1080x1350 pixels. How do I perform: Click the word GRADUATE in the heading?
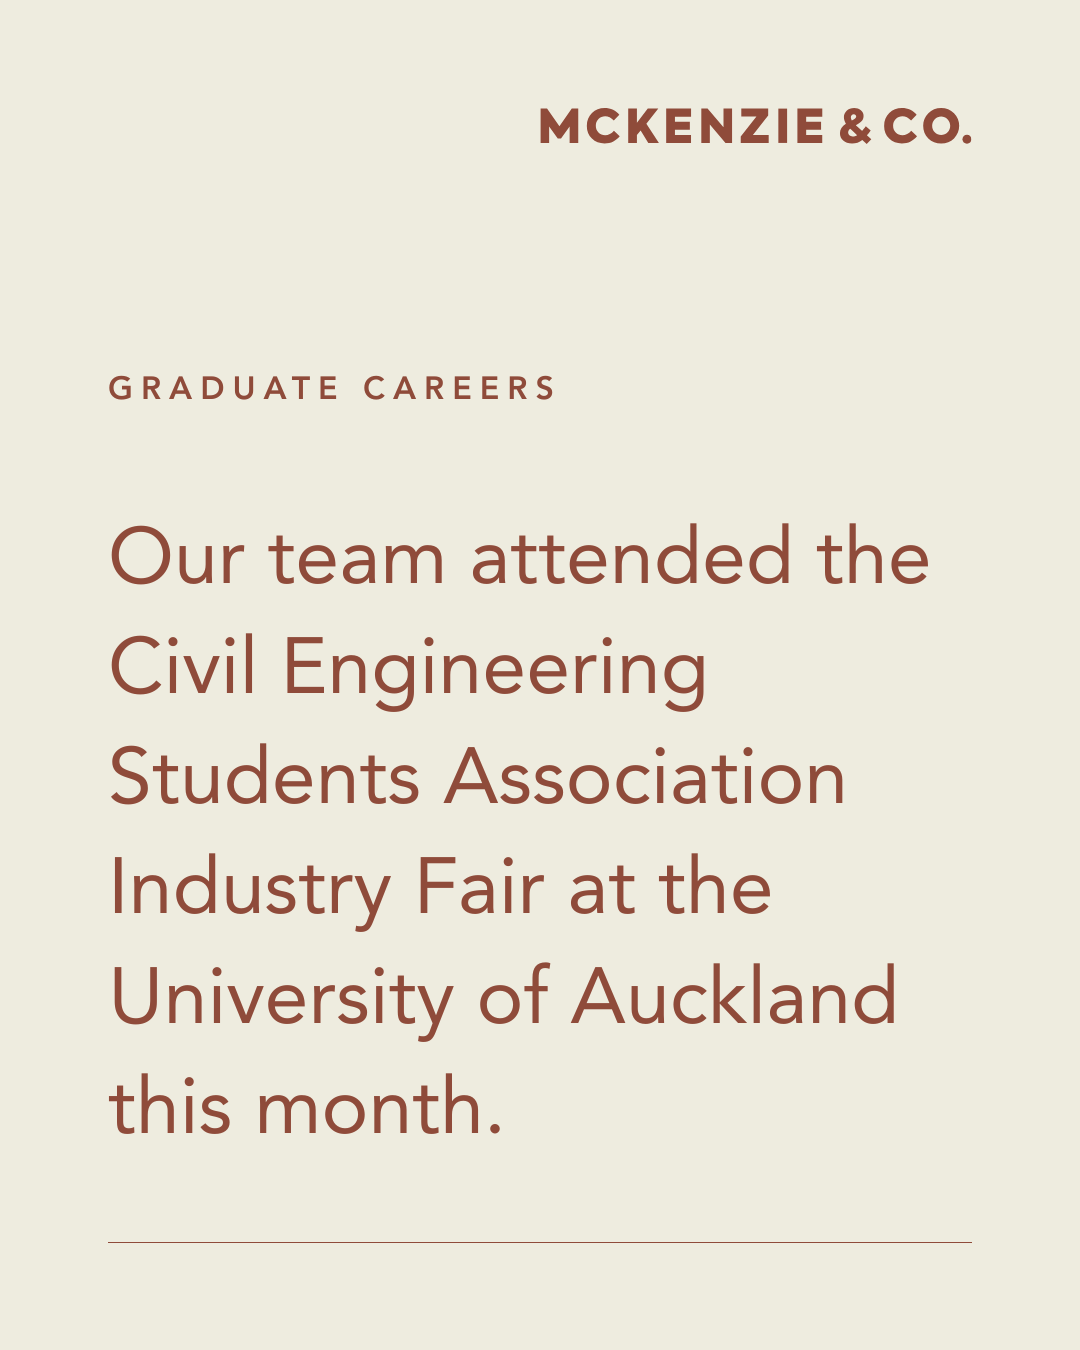[224, 388]
